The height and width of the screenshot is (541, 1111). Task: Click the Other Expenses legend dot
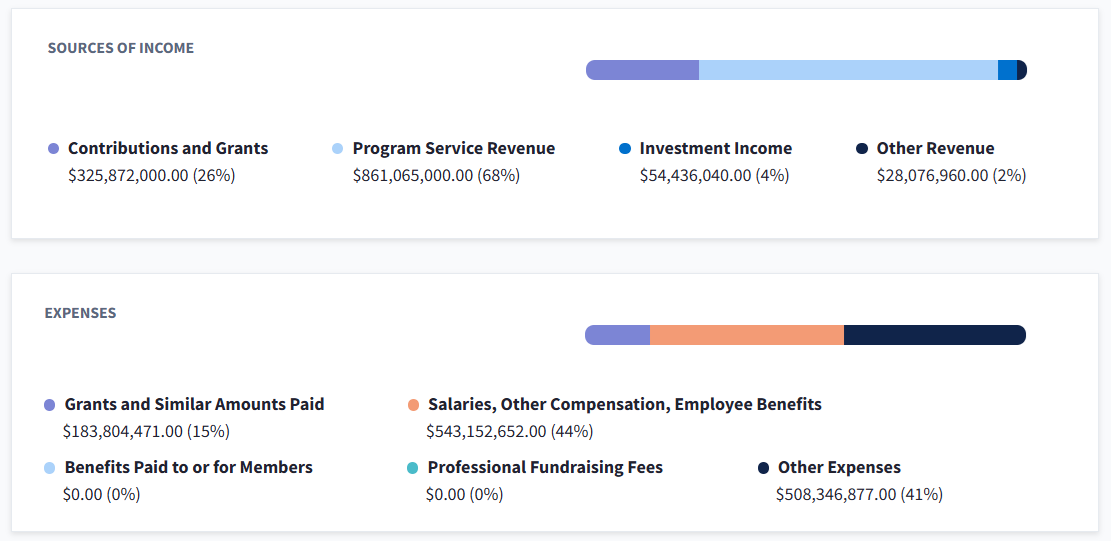pos(763,468)
